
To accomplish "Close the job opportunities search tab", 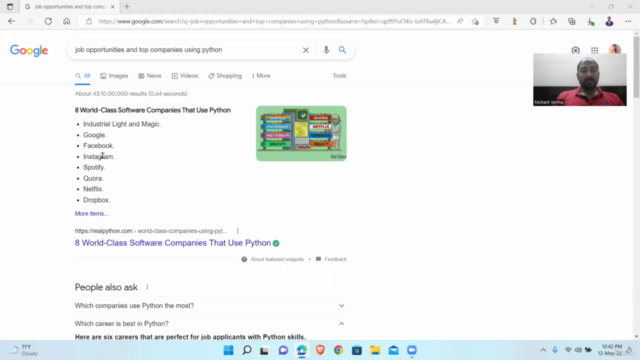I will click(x=113, y=7).
